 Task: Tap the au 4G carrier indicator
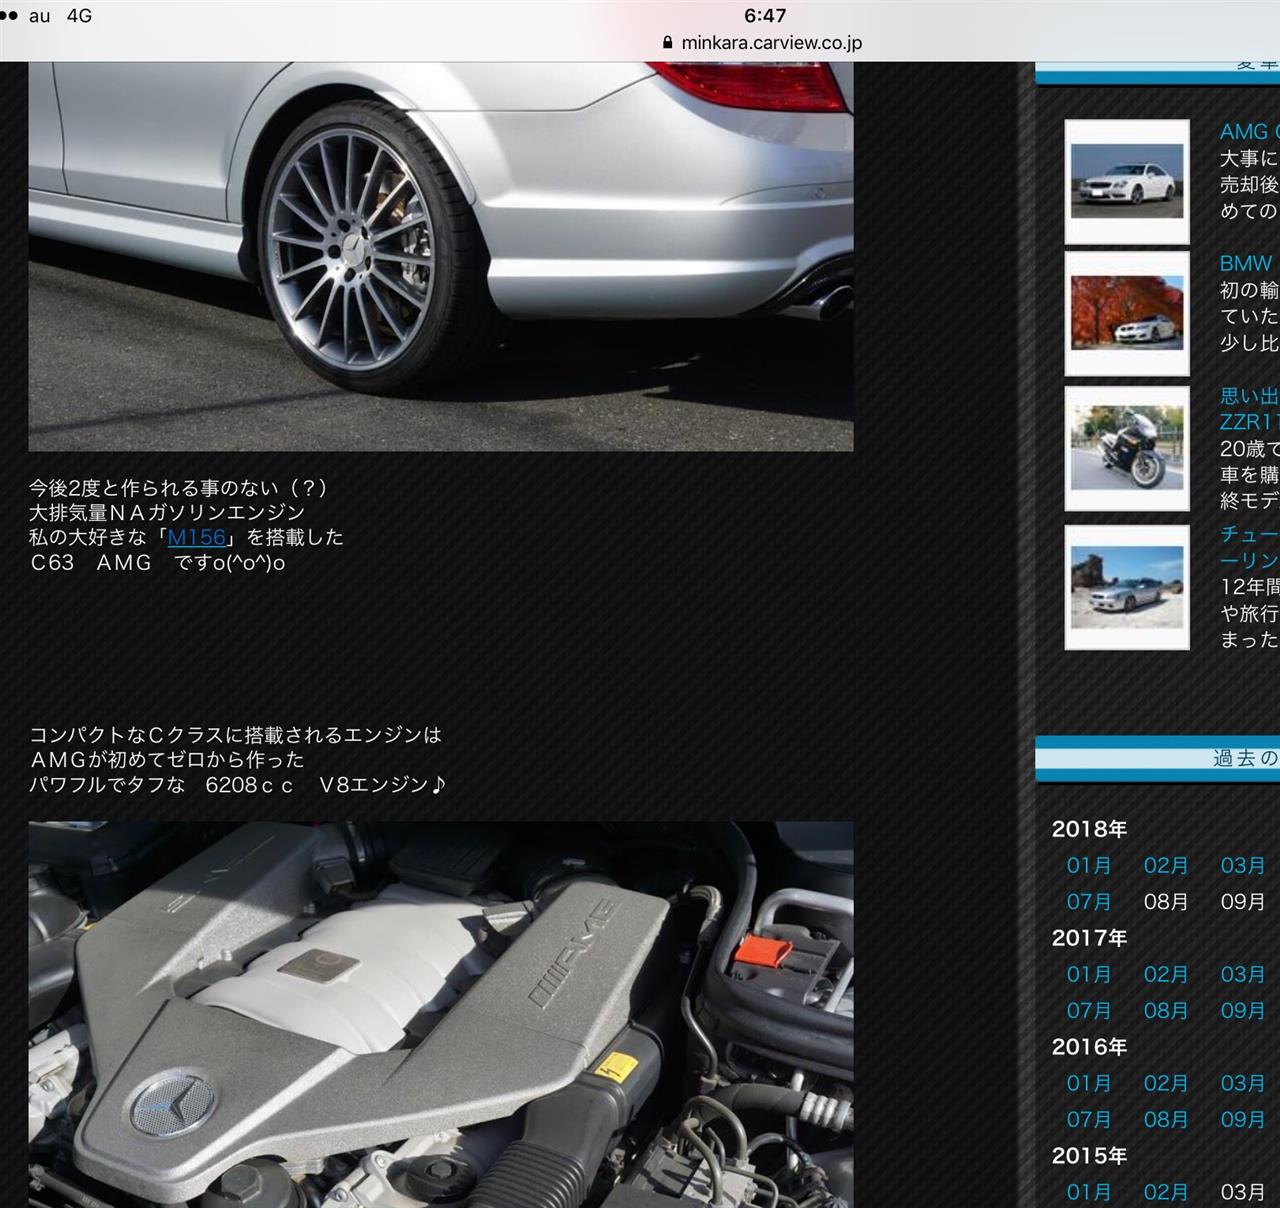[60, 16]
